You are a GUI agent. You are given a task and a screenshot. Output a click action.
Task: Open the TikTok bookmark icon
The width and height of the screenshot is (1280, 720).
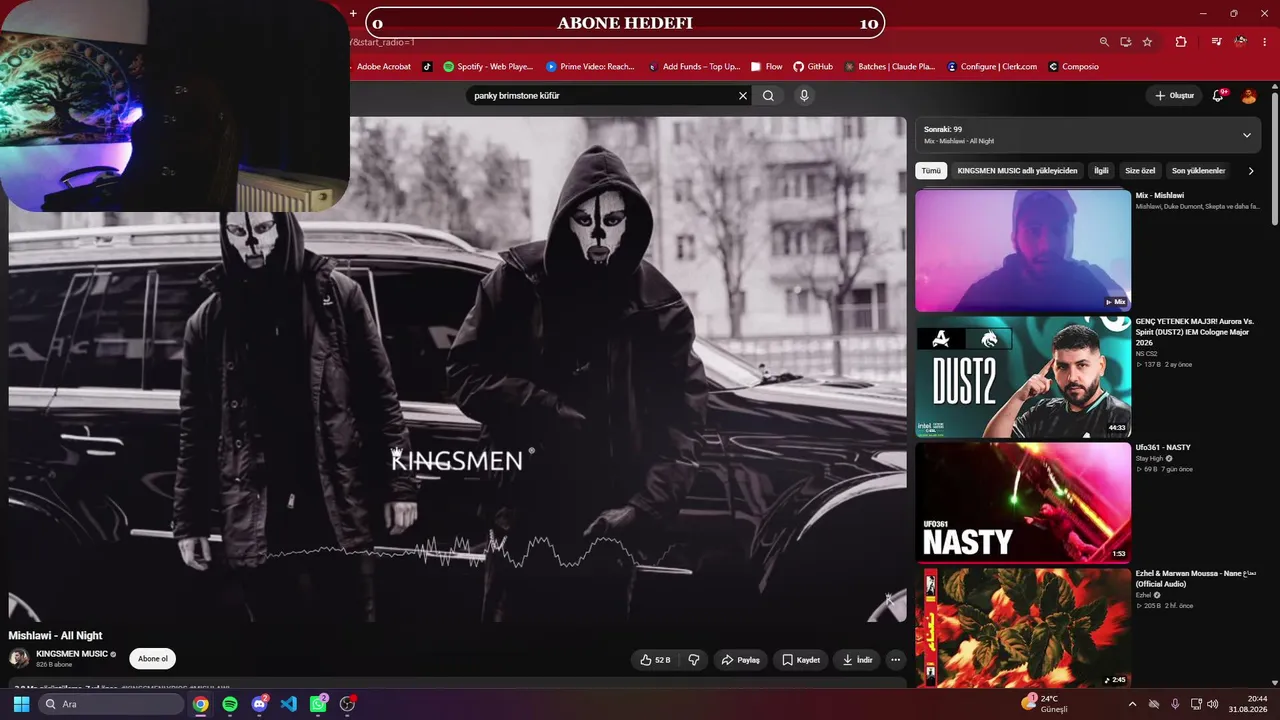(x=427, y=67)
